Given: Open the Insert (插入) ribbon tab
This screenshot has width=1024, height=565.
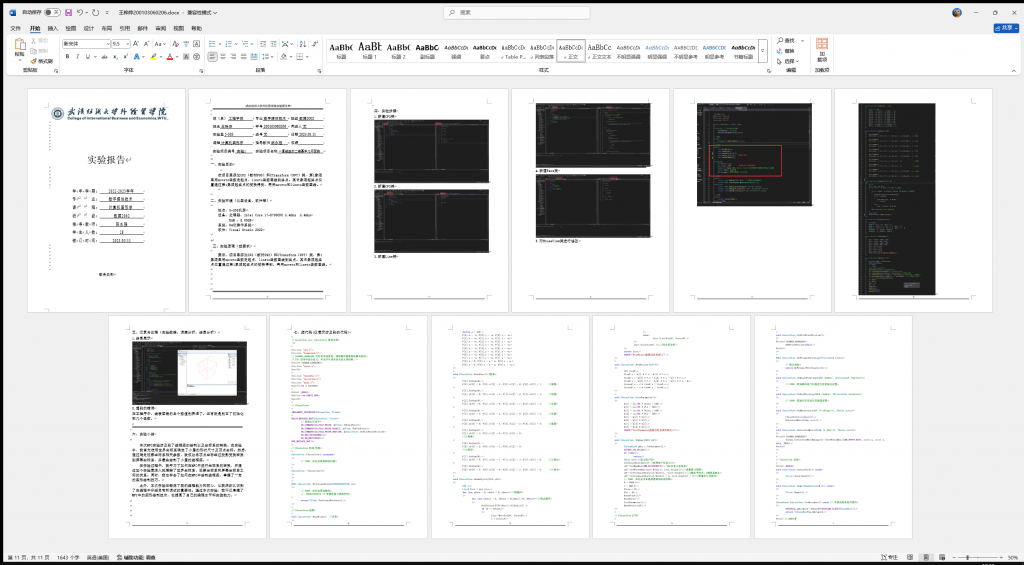Looking at the screenshot, I should coord(53,28).
